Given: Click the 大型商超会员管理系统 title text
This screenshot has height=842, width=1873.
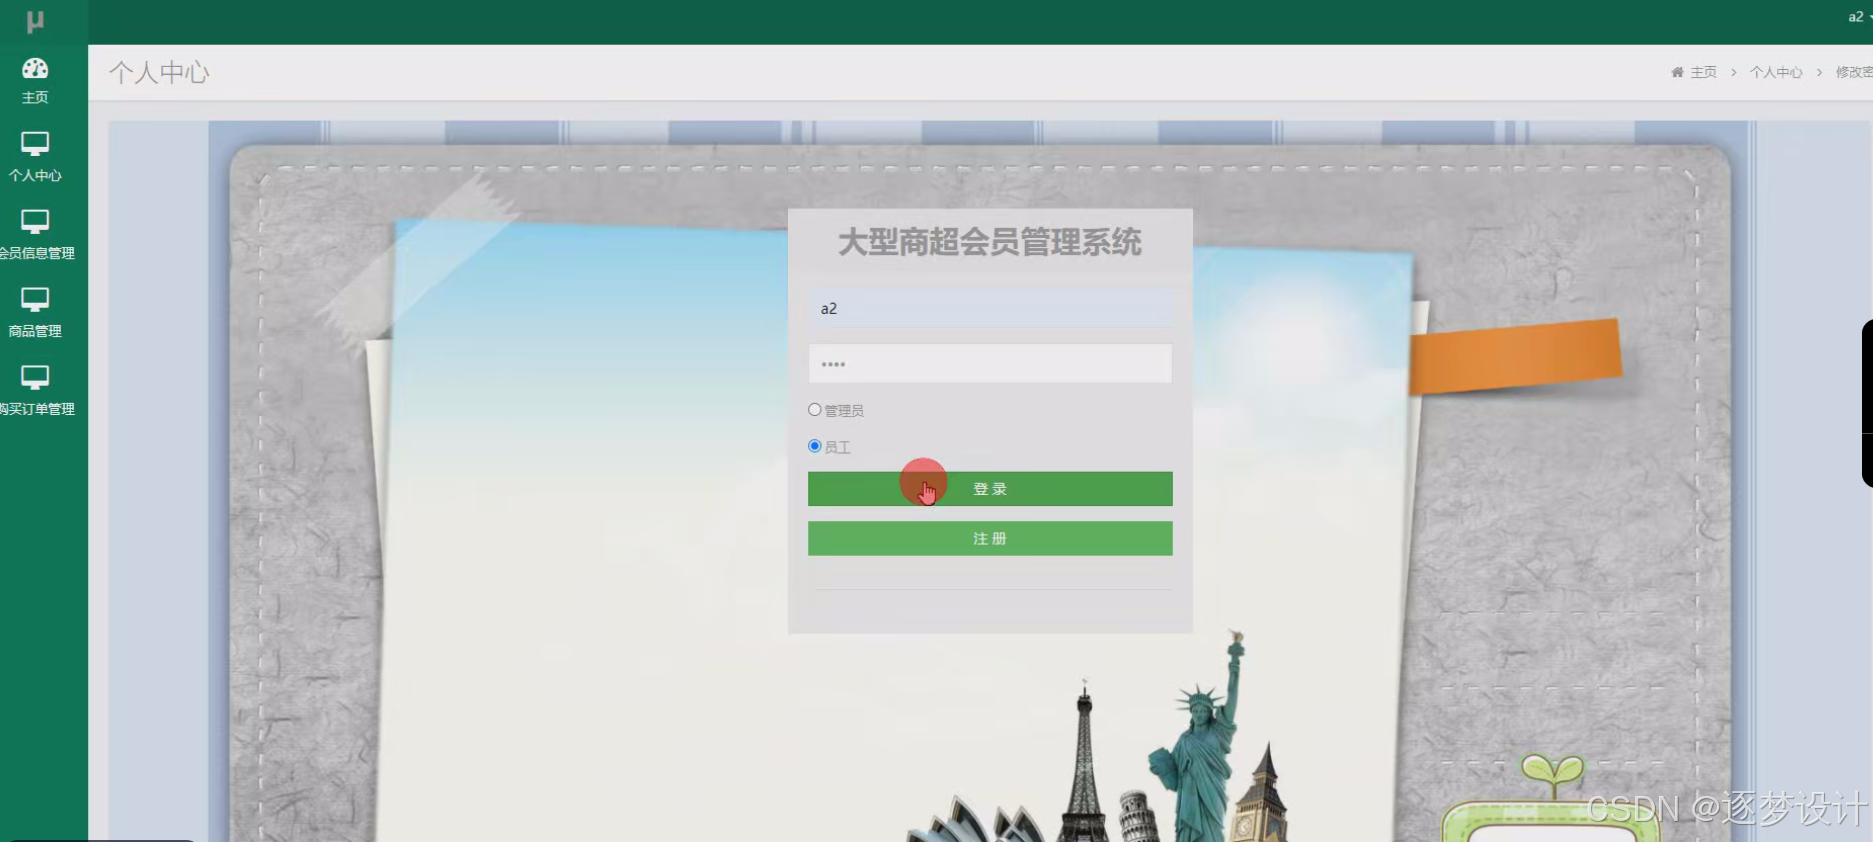Looking at the screenshot, I should 990,242.
